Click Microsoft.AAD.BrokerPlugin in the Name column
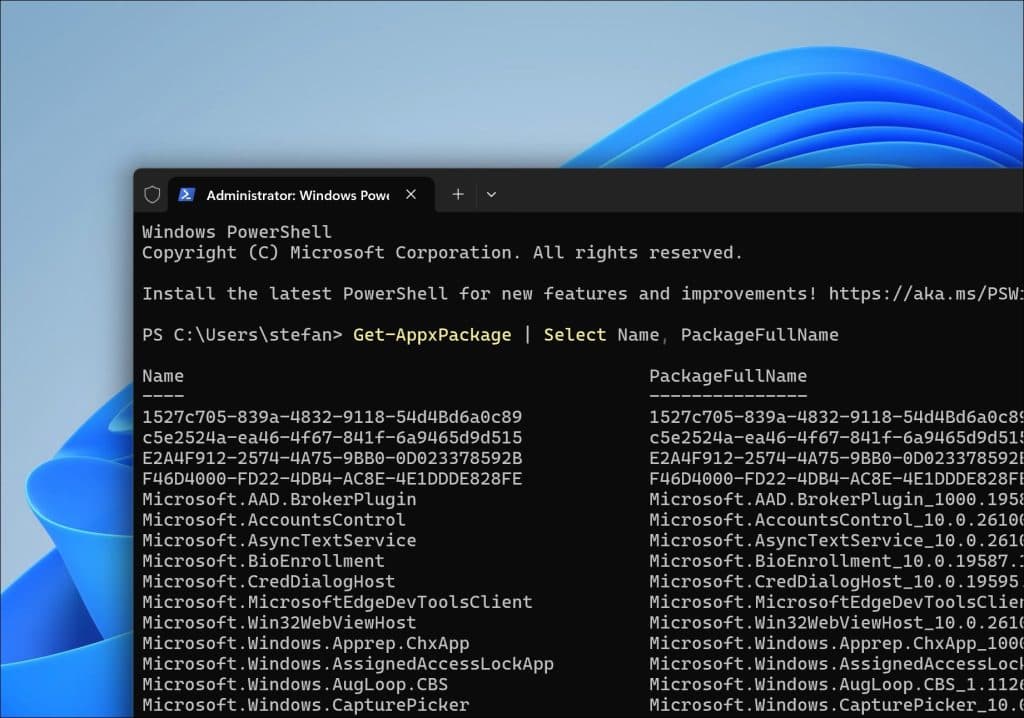This screenshot has height=718, width=1024. (x=280, y=499)
